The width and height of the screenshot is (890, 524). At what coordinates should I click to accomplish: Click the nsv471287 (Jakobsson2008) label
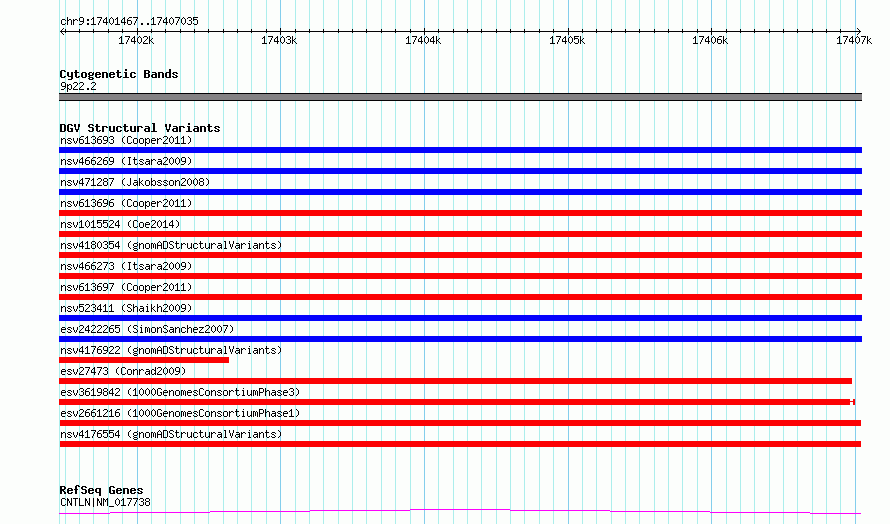point(135,182)
